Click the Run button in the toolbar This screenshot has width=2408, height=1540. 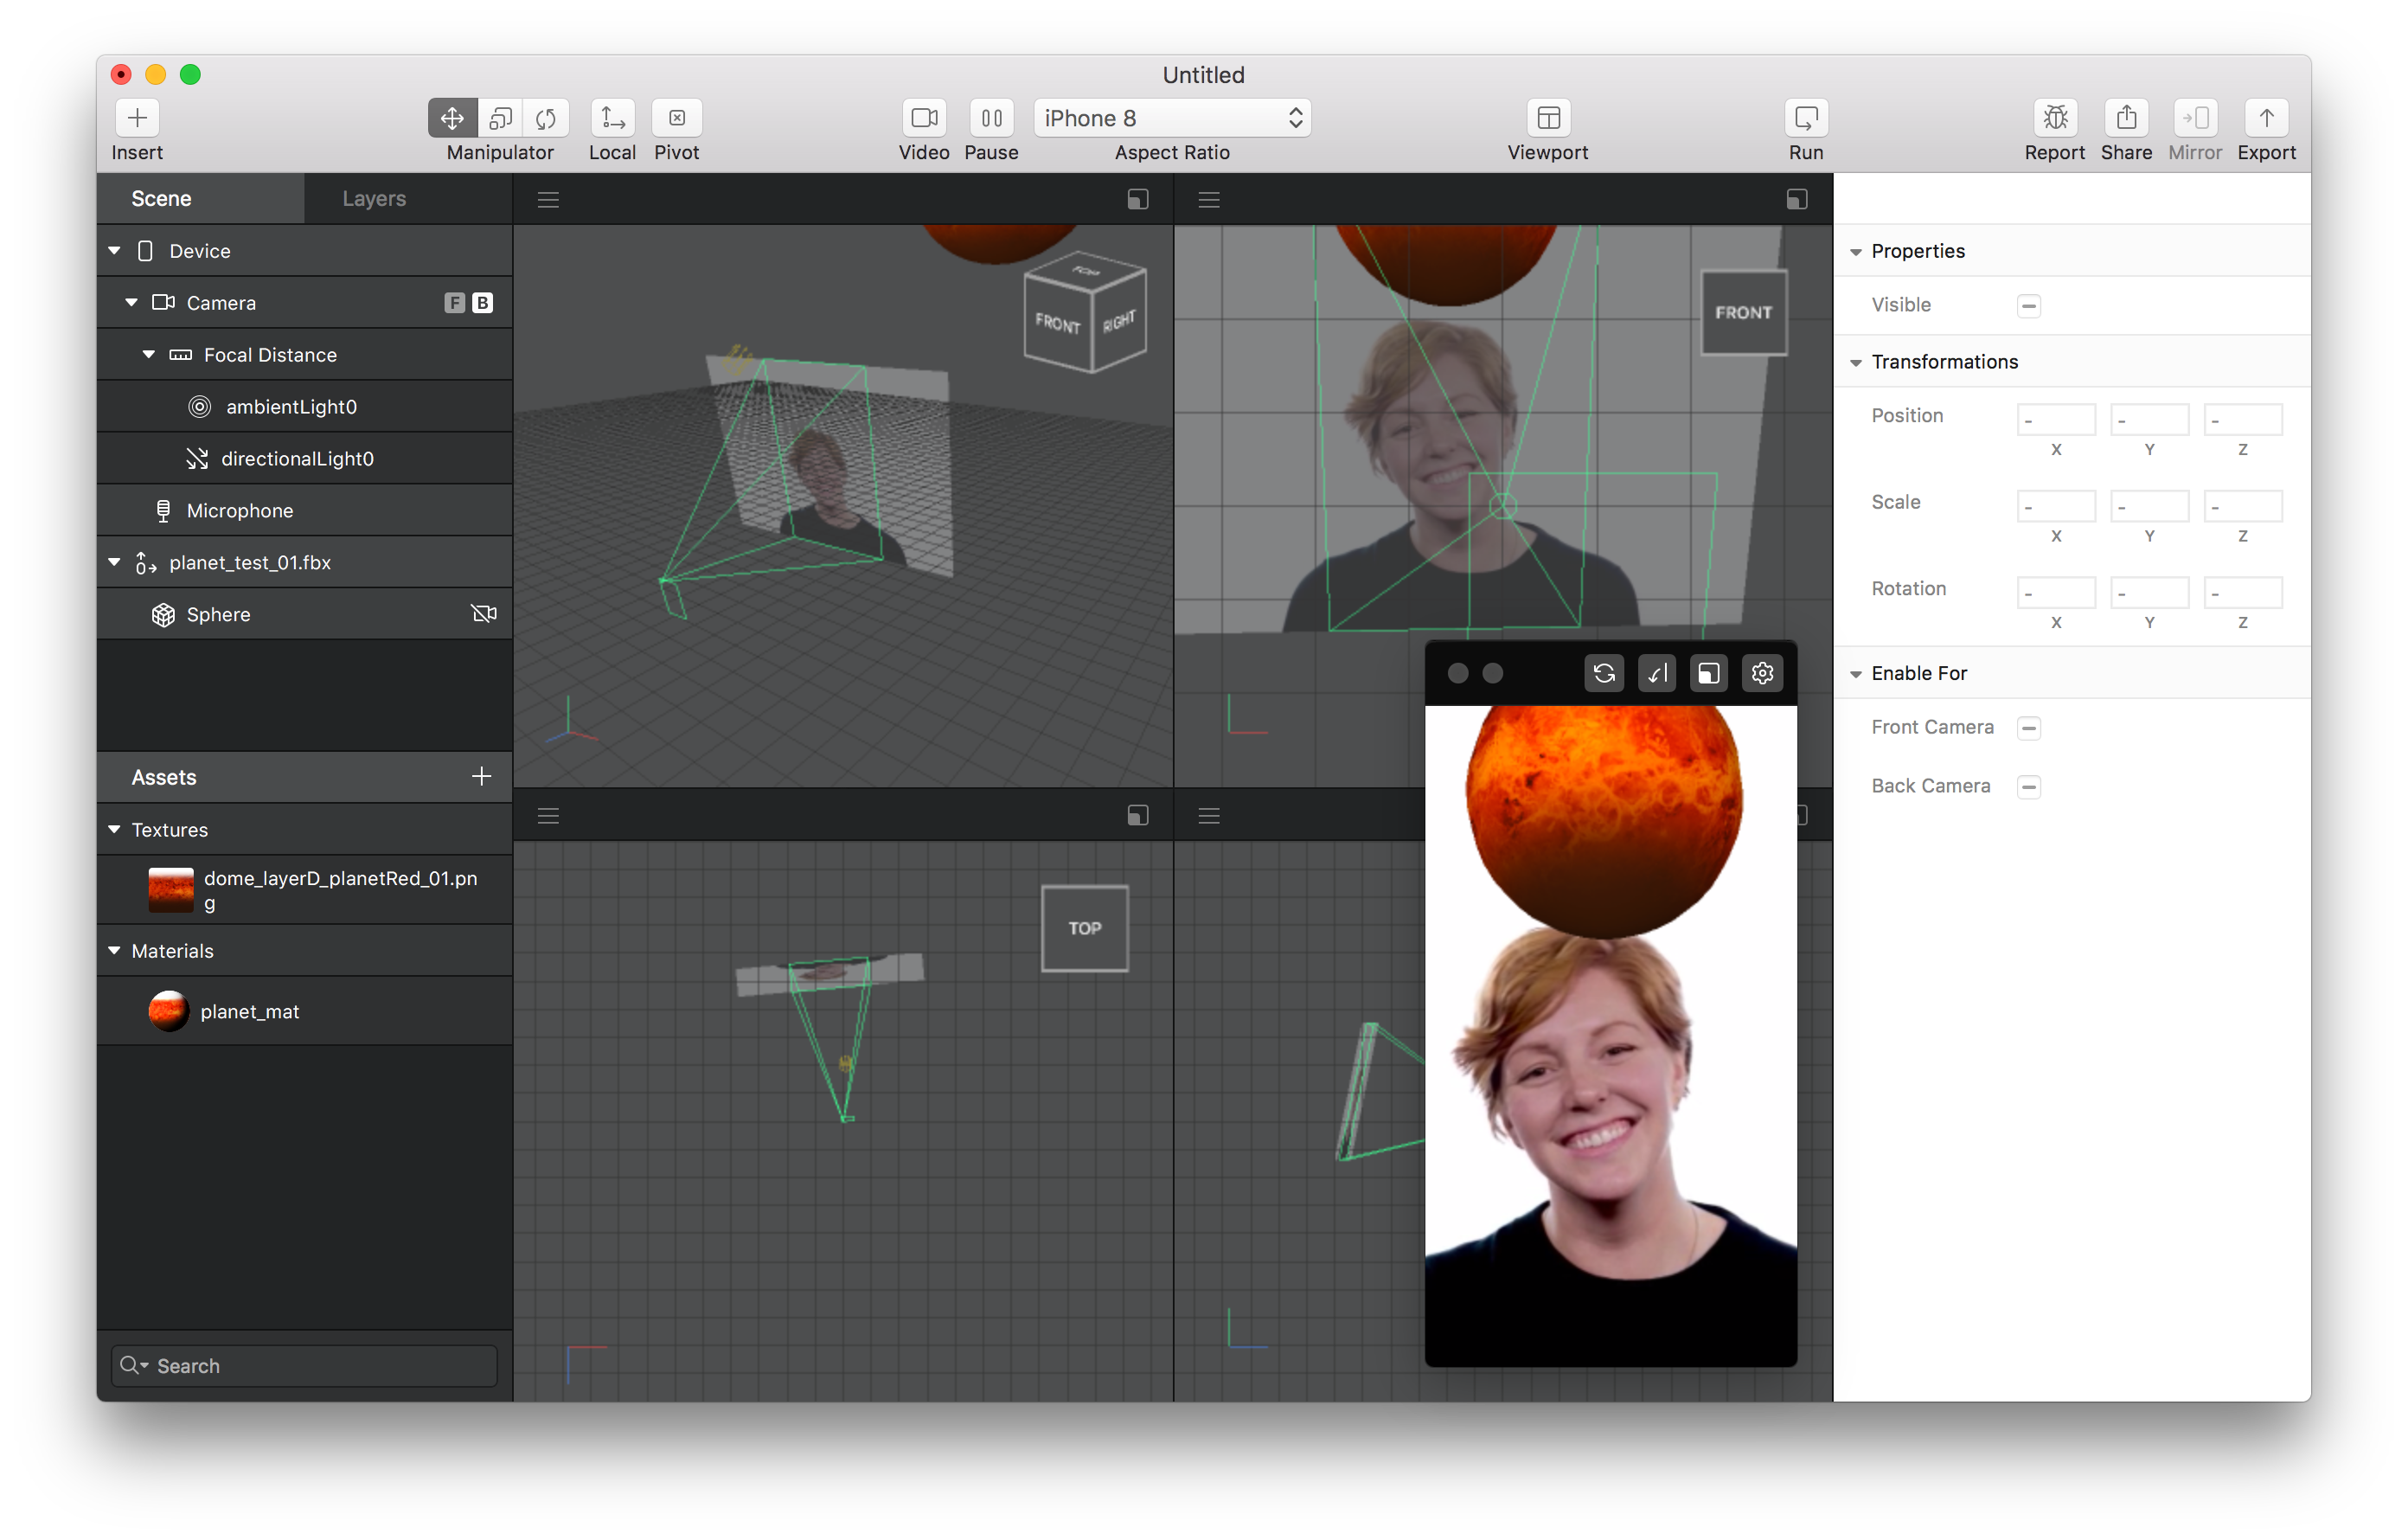pos(1806,117)
